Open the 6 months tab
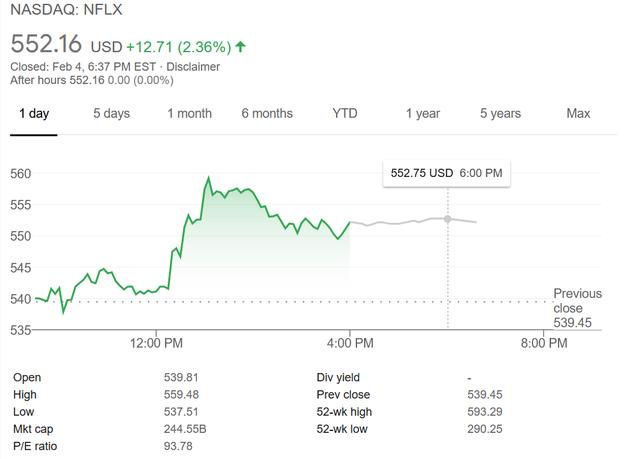 pos(267,113)
